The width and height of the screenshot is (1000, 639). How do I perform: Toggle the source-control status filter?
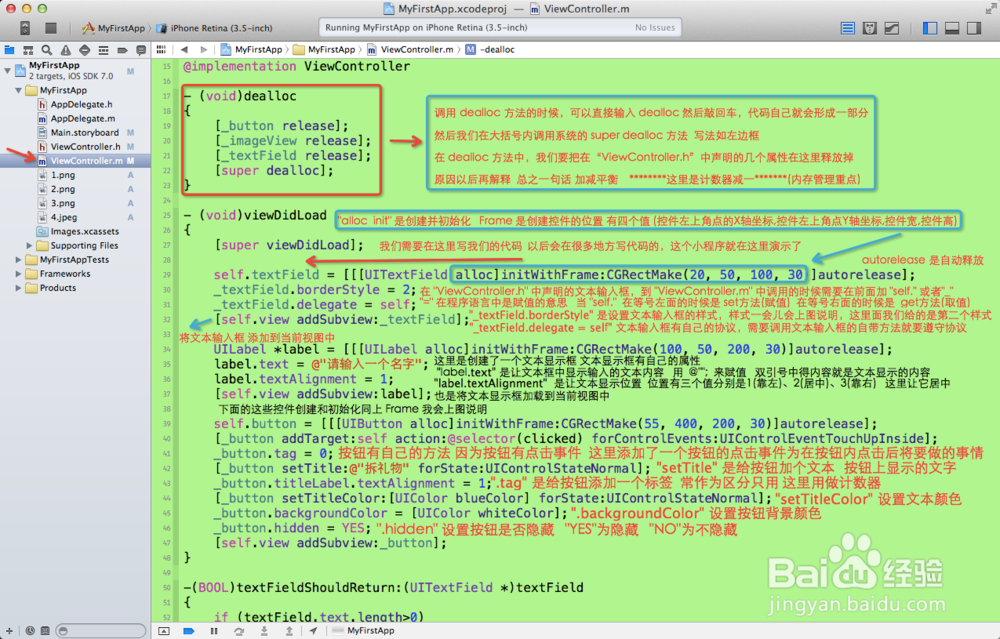pyautogui.click(x=45, y=631)
